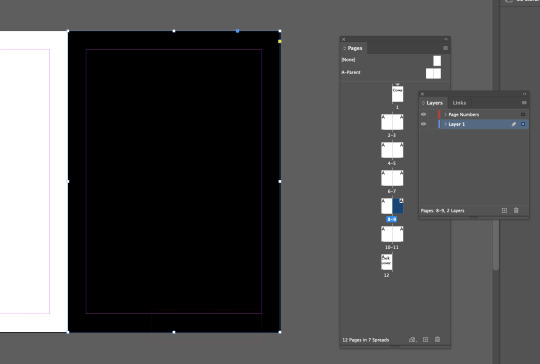The image size is (540, 364).
Task: Click the vertical scrollbar thumb beside canvas
Action: 496,245
